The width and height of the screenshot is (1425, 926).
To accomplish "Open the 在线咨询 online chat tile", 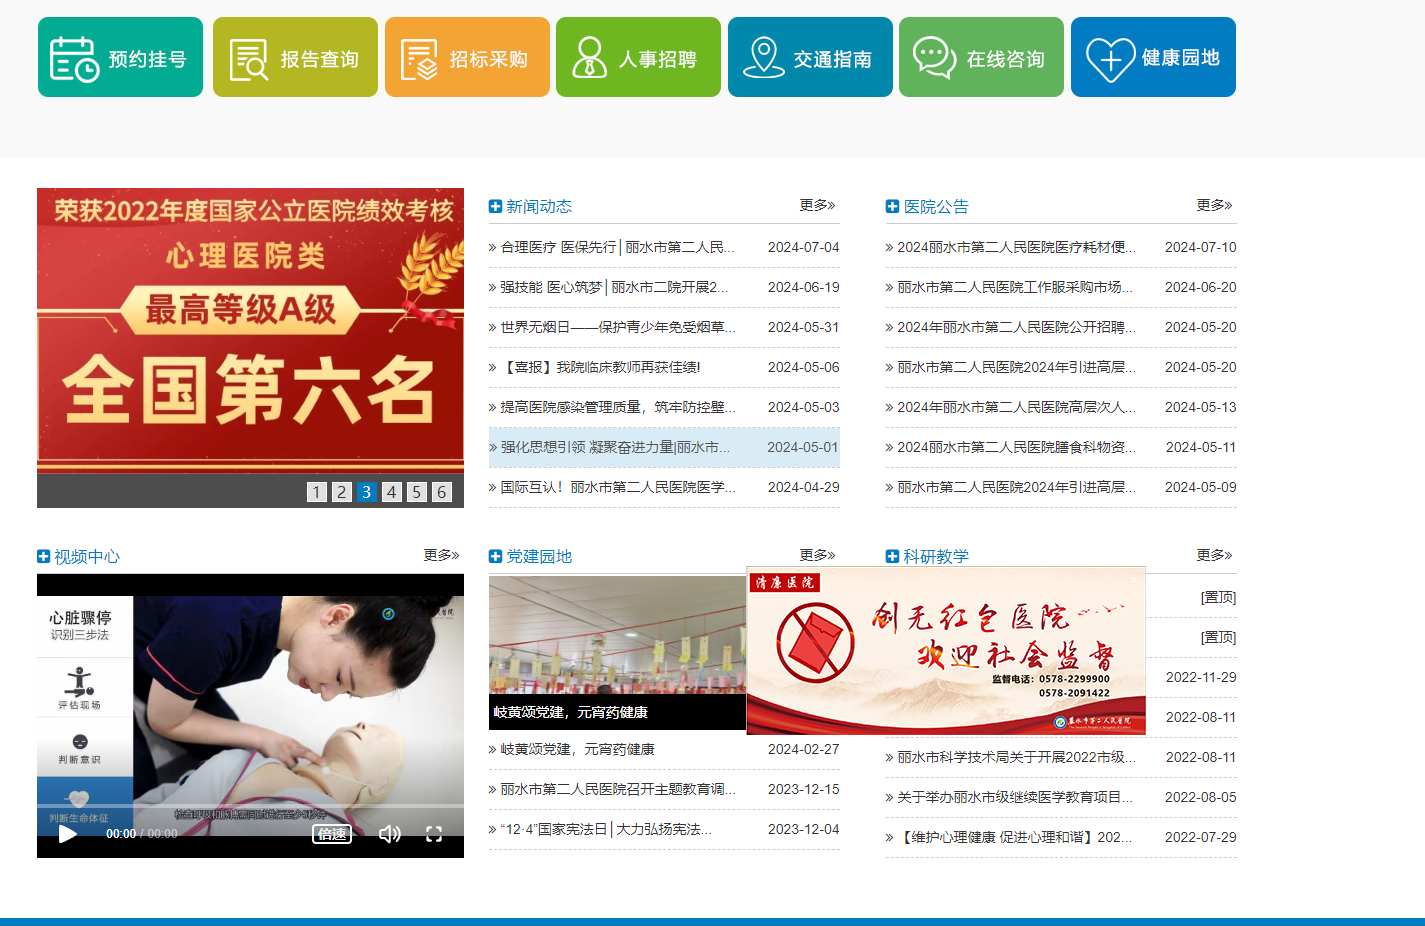I will pos(981,57).
